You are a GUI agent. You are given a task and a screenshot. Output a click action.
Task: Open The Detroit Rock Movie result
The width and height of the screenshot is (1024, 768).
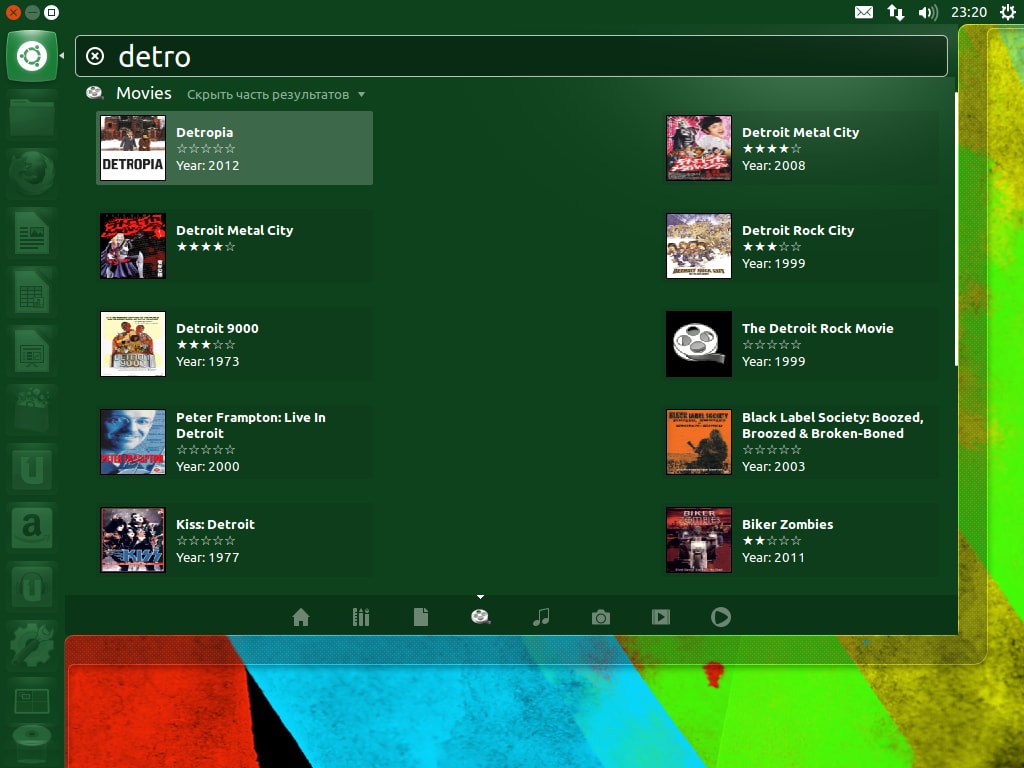(x=801, y=344)
